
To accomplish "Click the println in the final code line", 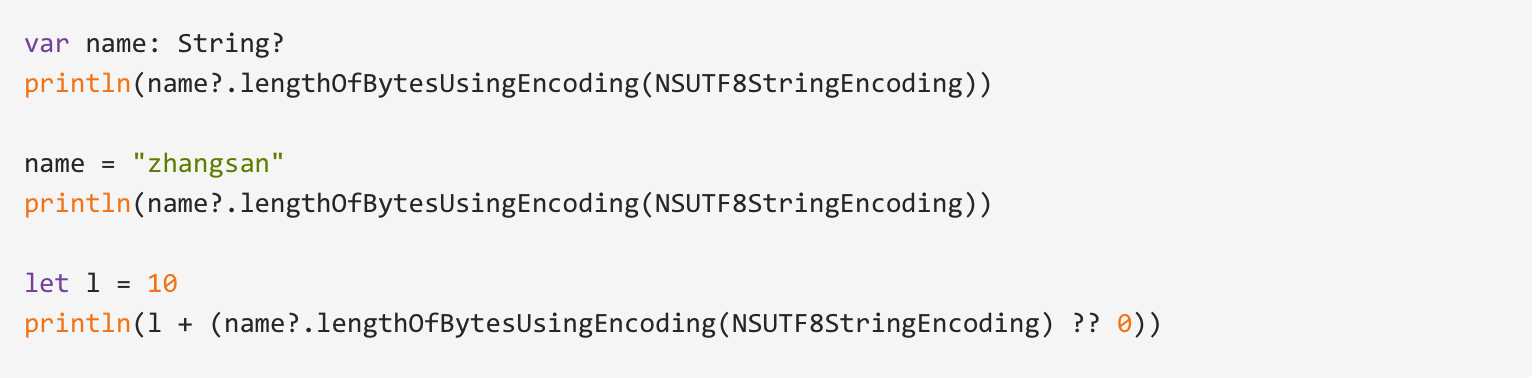I will click(x=78, y=324).
